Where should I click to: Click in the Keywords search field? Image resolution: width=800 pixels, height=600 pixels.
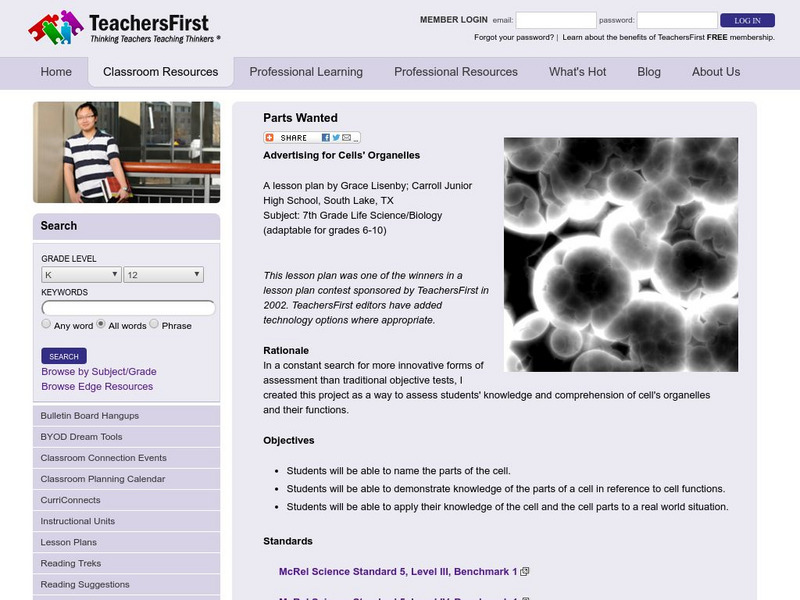click(128, 308)
